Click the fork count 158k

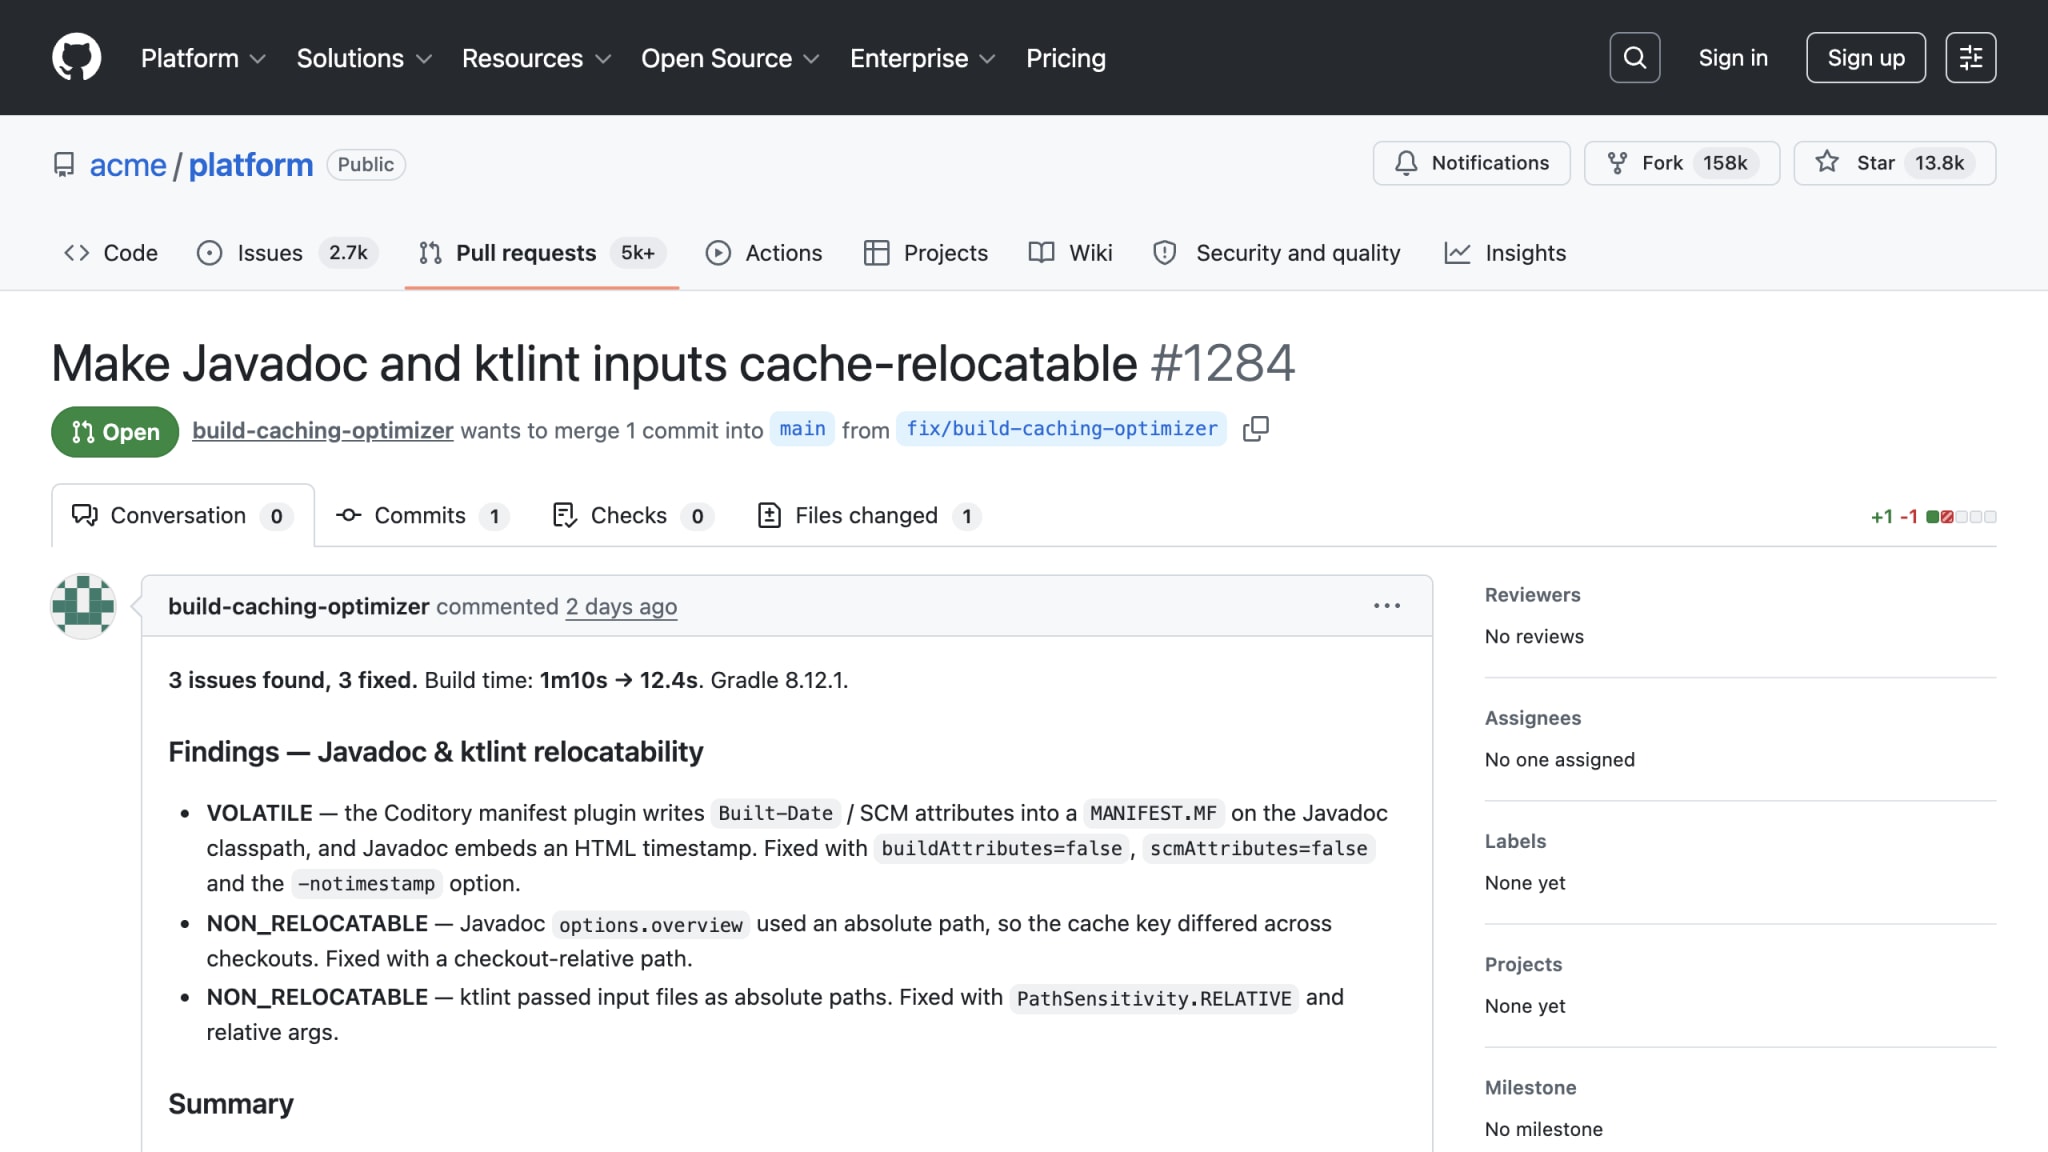tap(1725, 163)
